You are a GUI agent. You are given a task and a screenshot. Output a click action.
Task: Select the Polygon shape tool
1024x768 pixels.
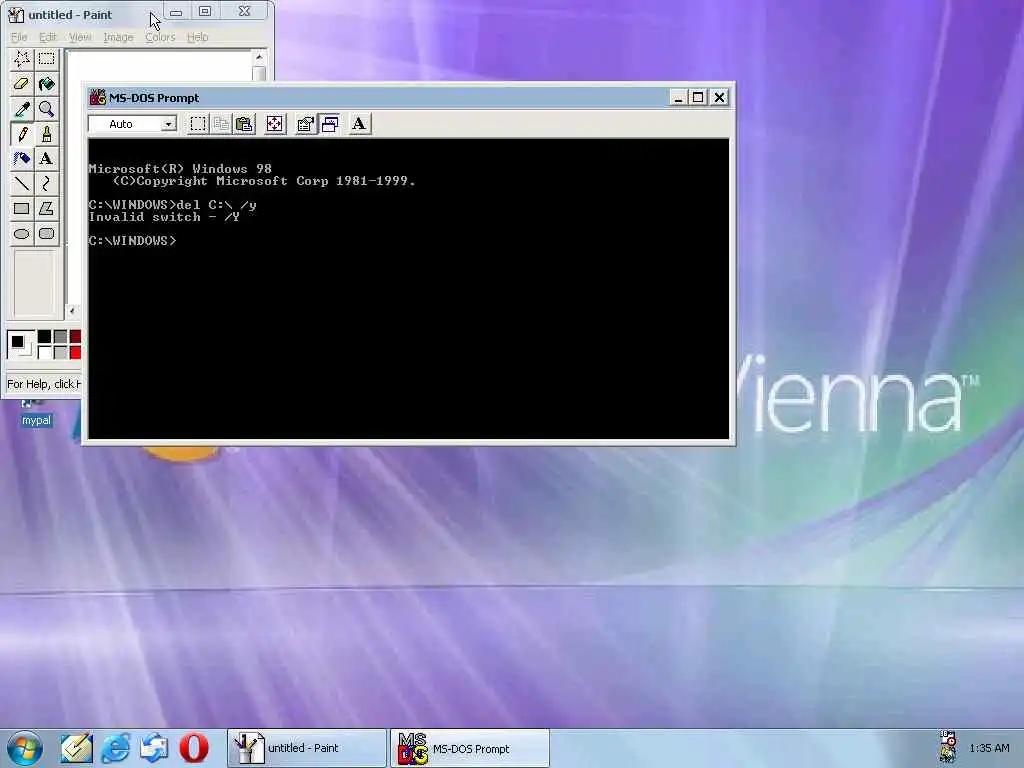pos(46,209)
